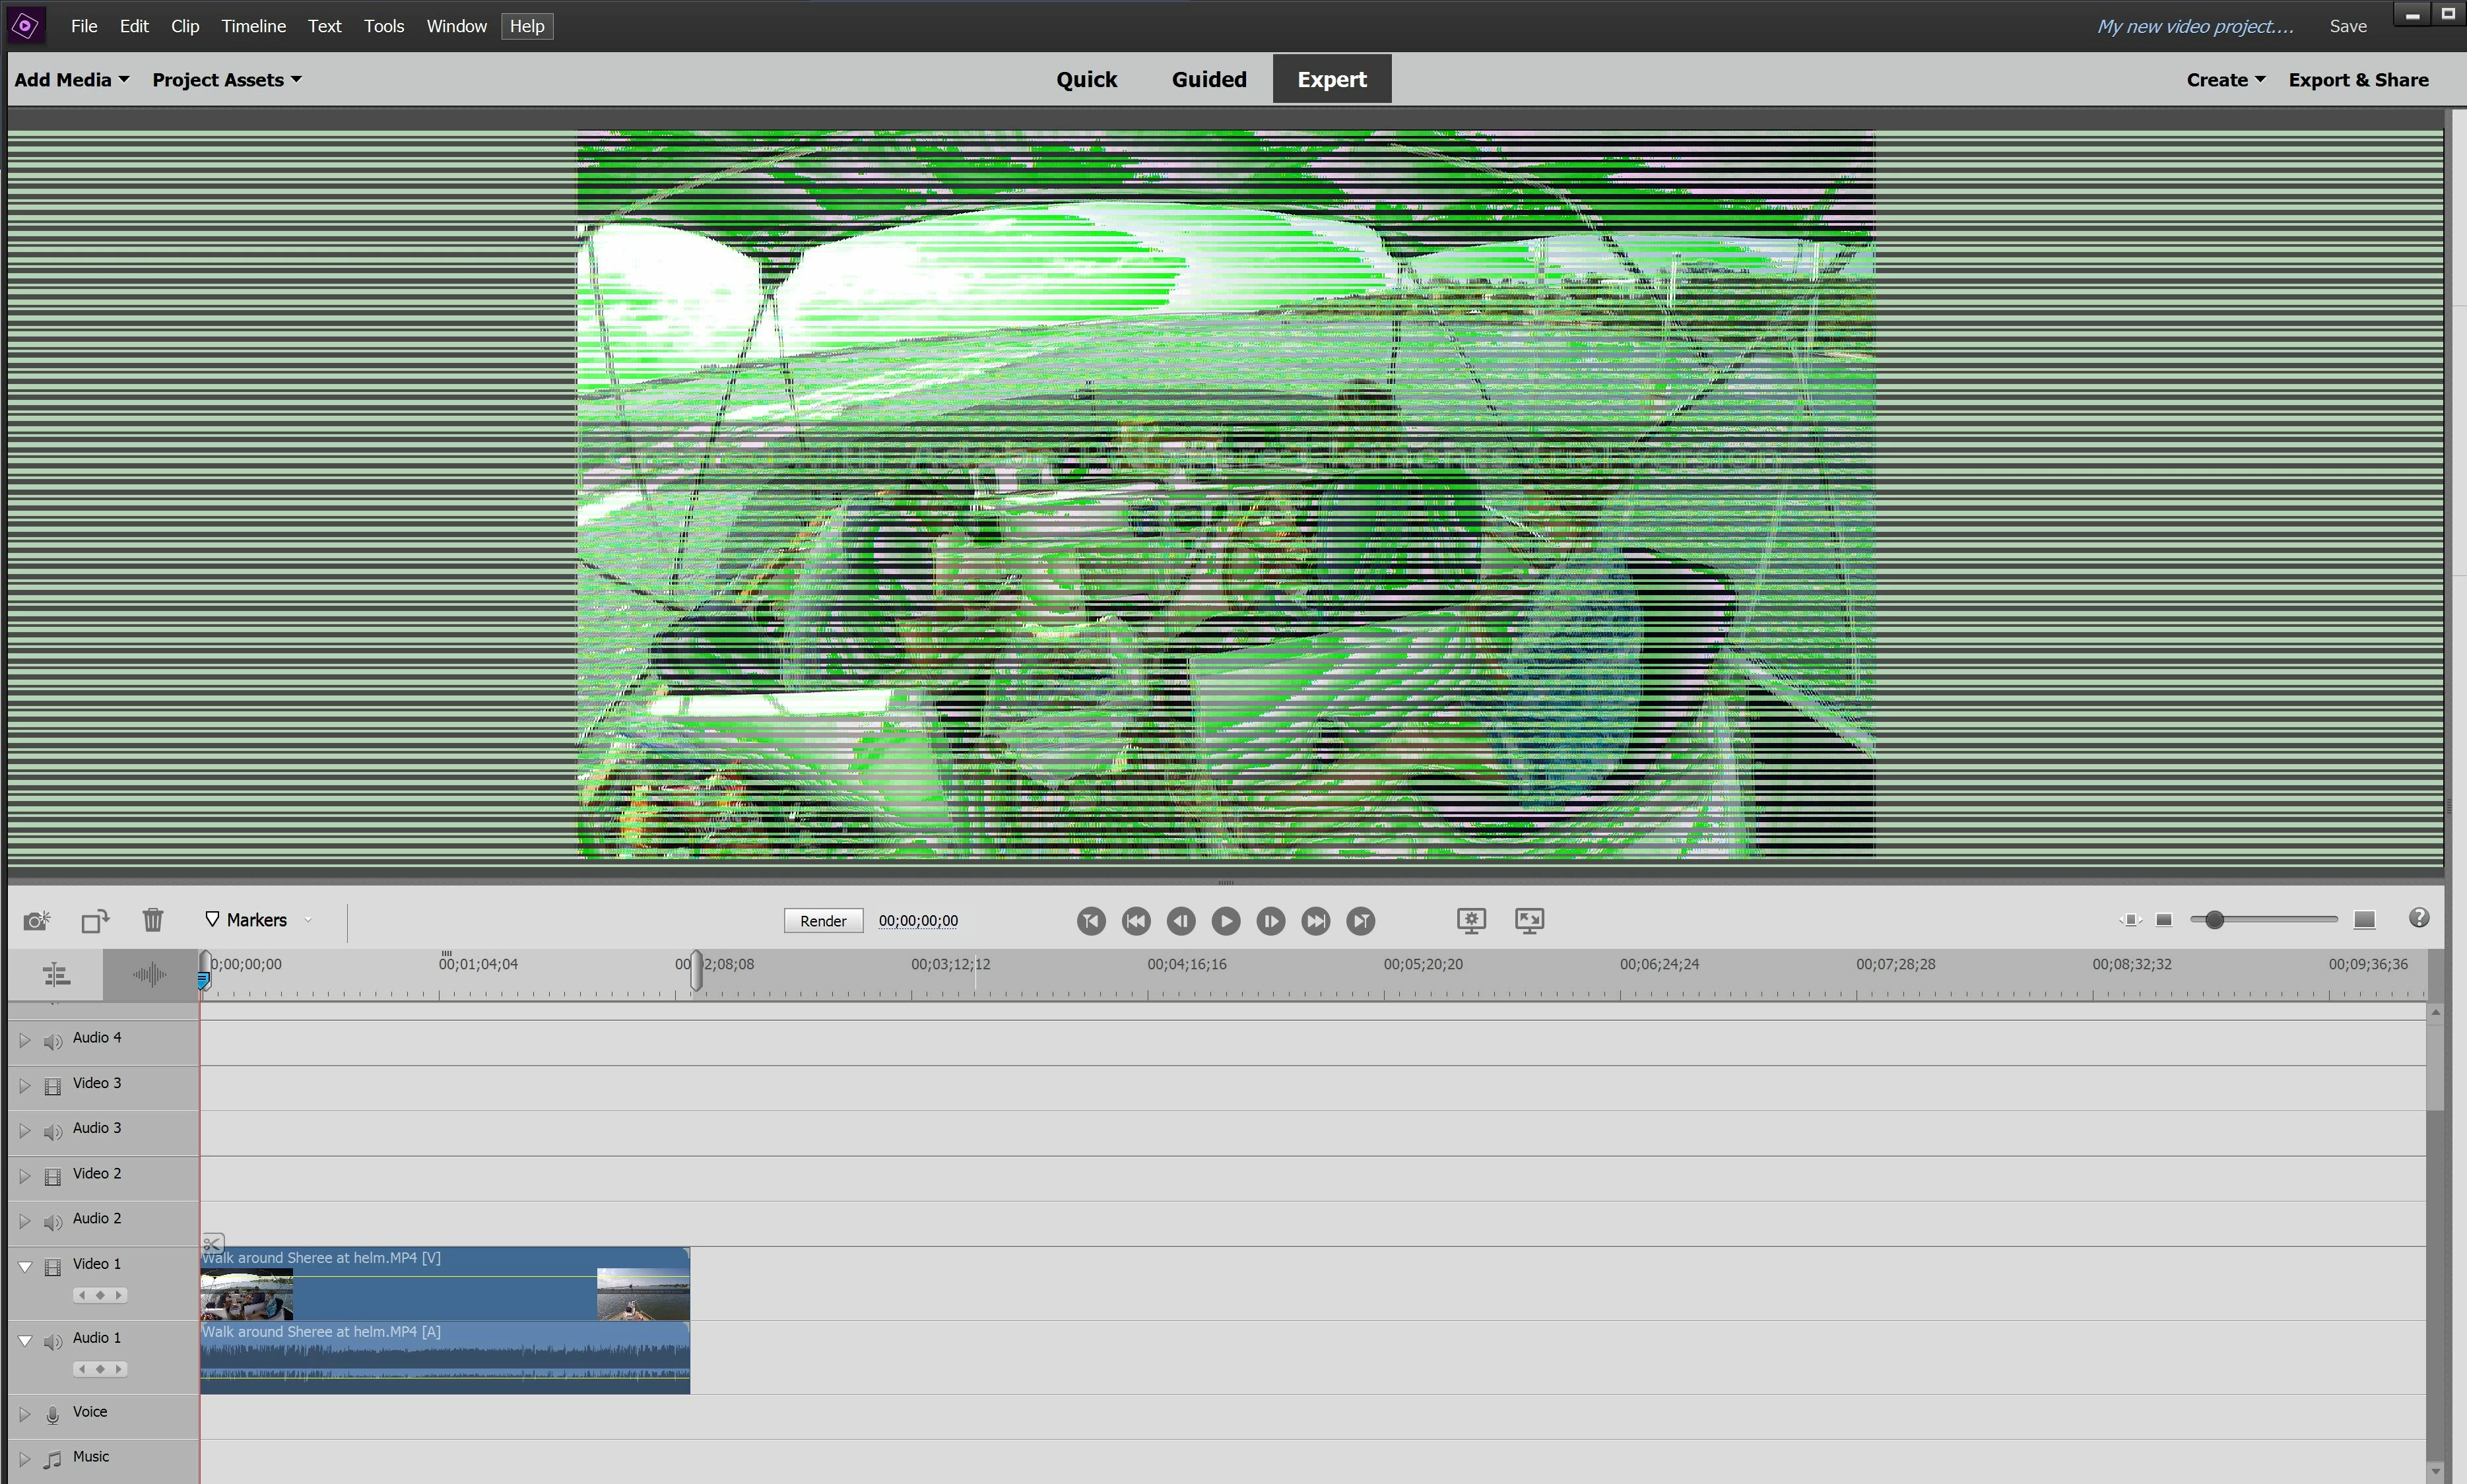This screenshot has width=2467, height=1484.
Task: Mute the Audio 1 track speaker
Action: (53, 1342)
